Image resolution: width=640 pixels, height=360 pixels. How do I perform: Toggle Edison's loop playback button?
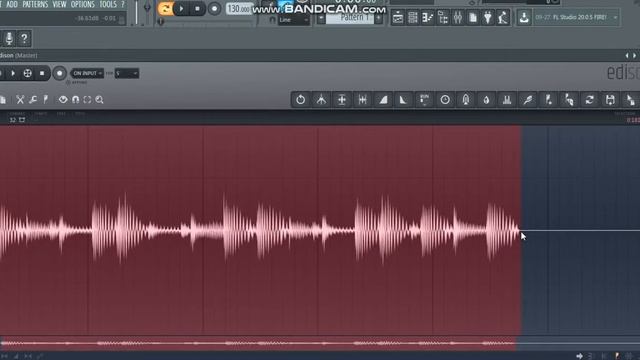click(27, 73)
